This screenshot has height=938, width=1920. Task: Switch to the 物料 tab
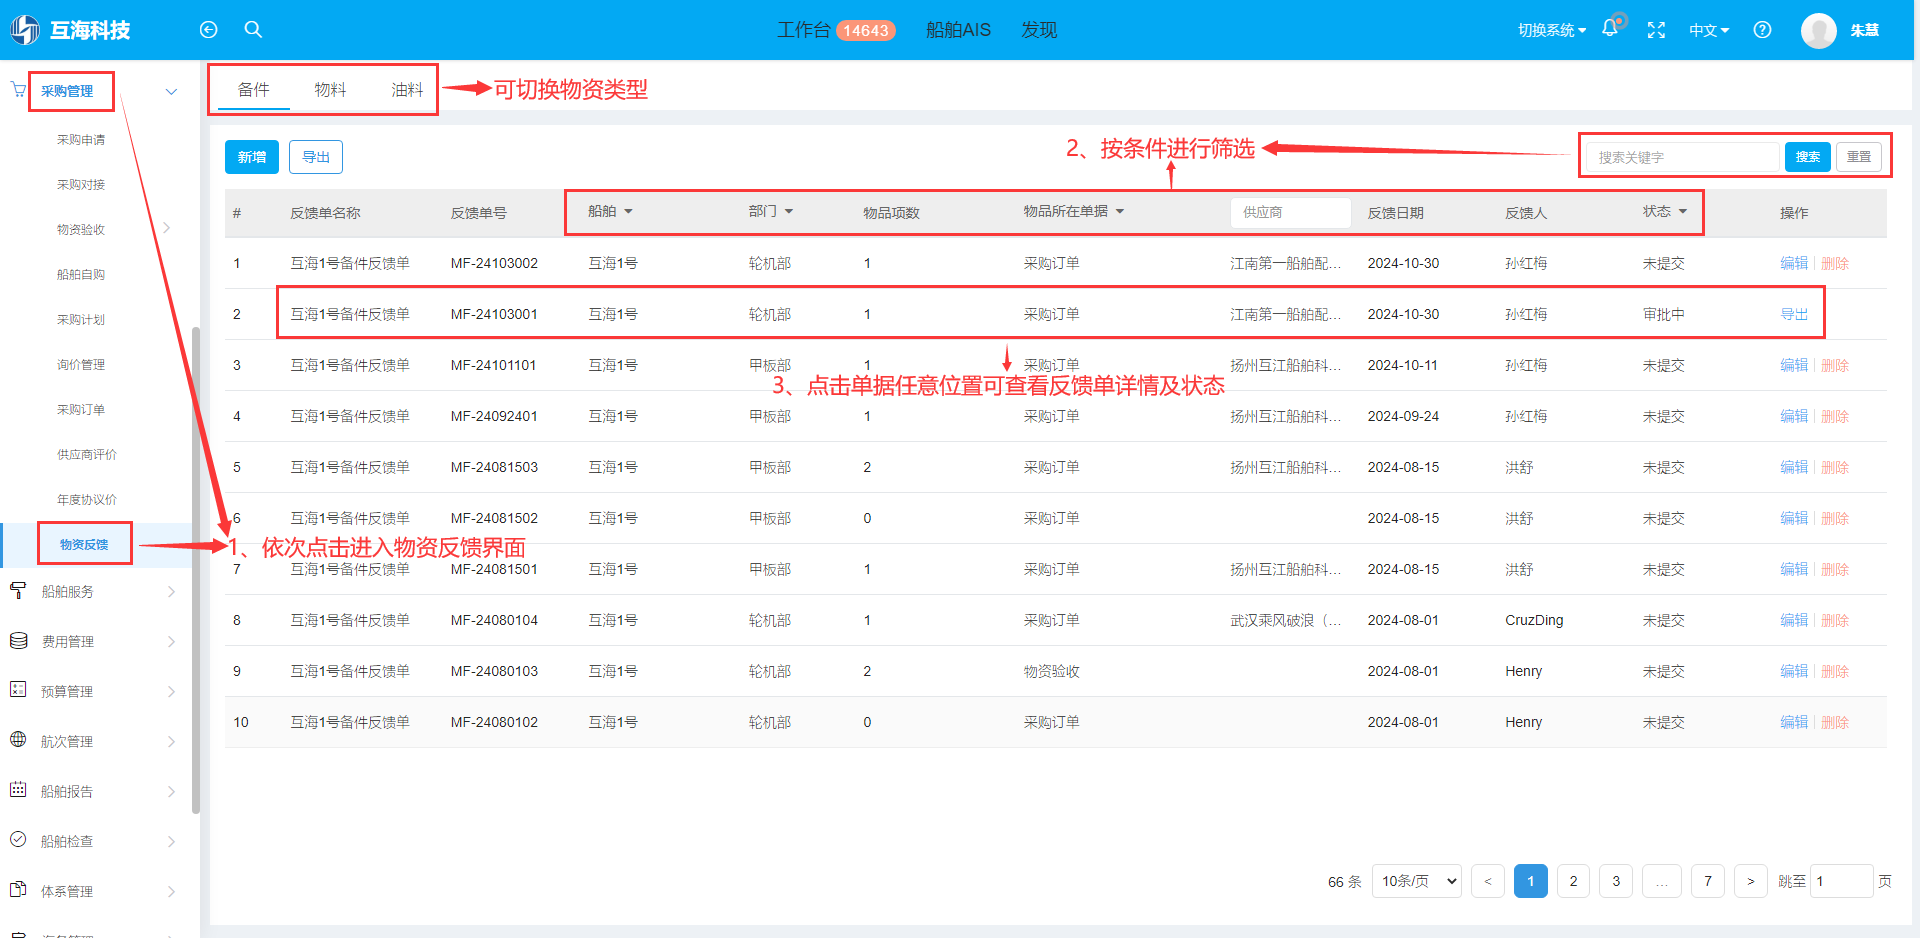coord(330,90)
